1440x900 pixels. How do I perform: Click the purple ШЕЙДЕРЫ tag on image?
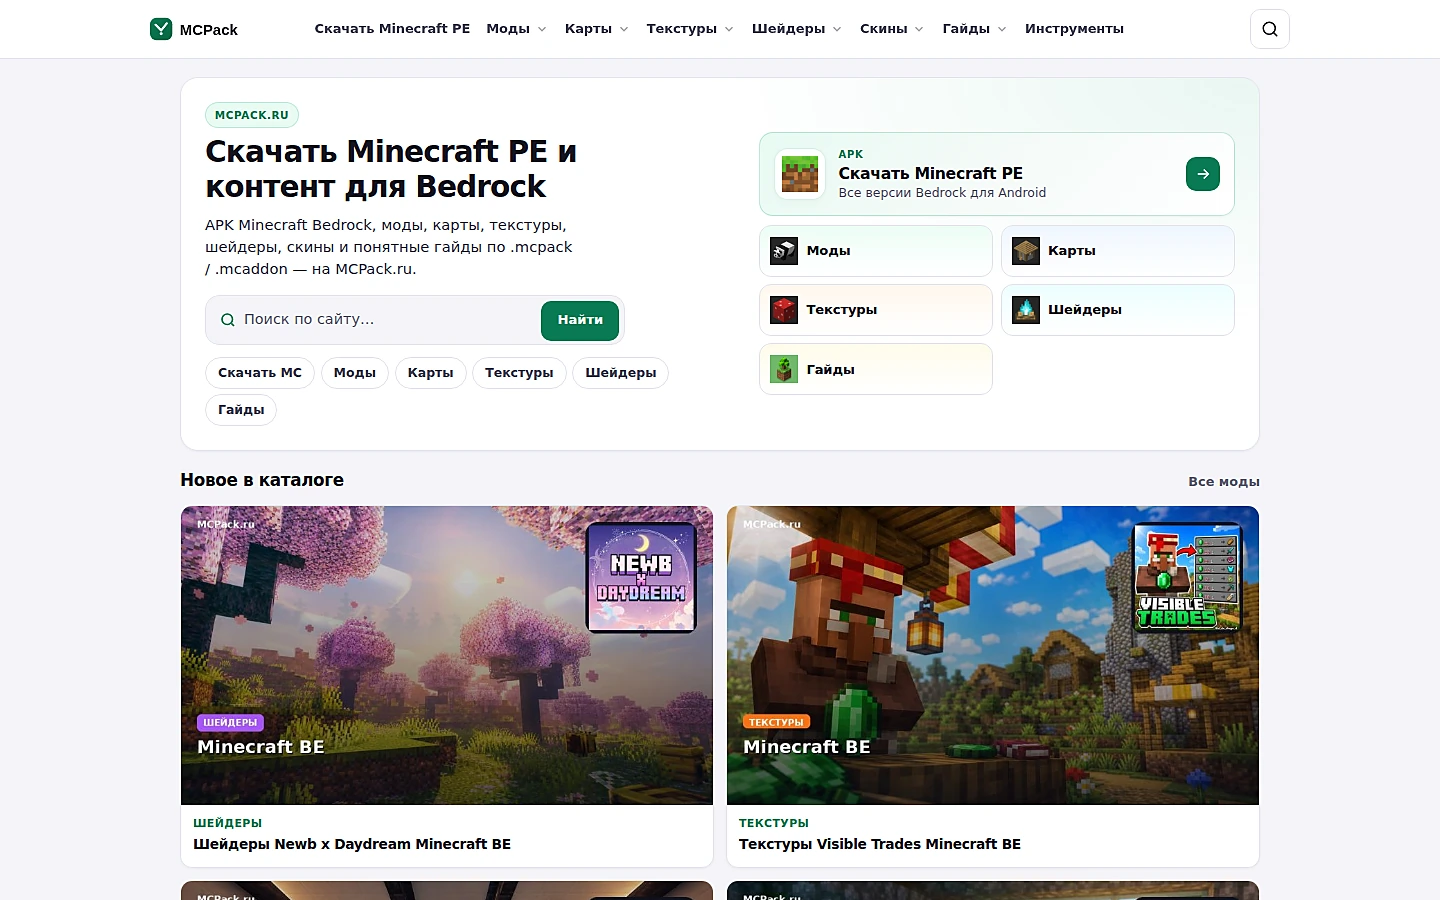point(230,722)
